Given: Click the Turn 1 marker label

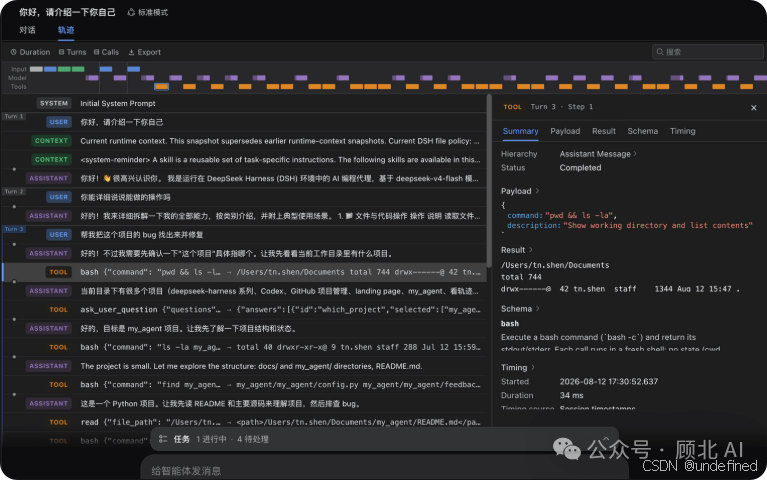Looking at the screenshot, I should point(14,116).
